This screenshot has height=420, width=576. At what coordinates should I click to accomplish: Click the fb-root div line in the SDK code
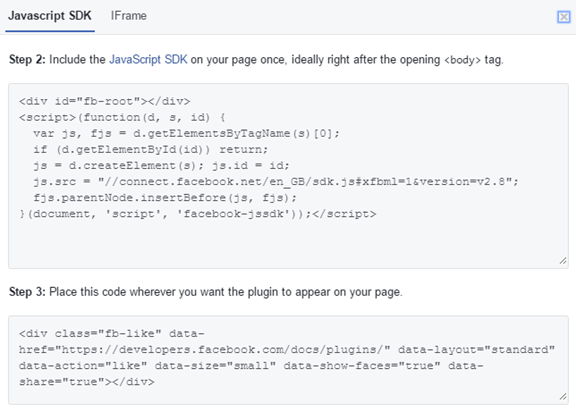[x=105, y=101]
